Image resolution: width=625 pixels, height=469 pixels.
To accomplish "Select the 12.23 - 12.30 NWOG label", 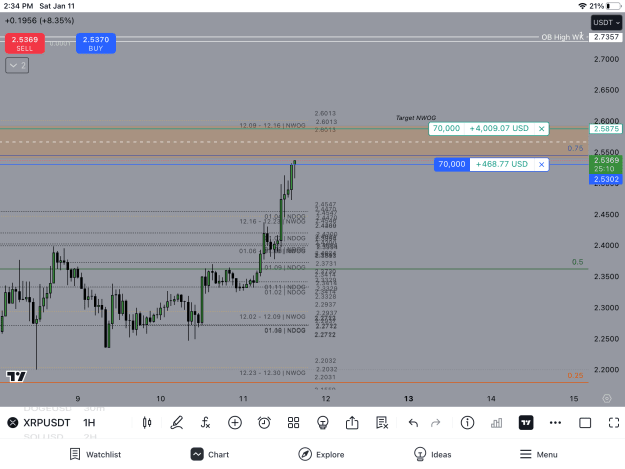I will coord(272,373).
